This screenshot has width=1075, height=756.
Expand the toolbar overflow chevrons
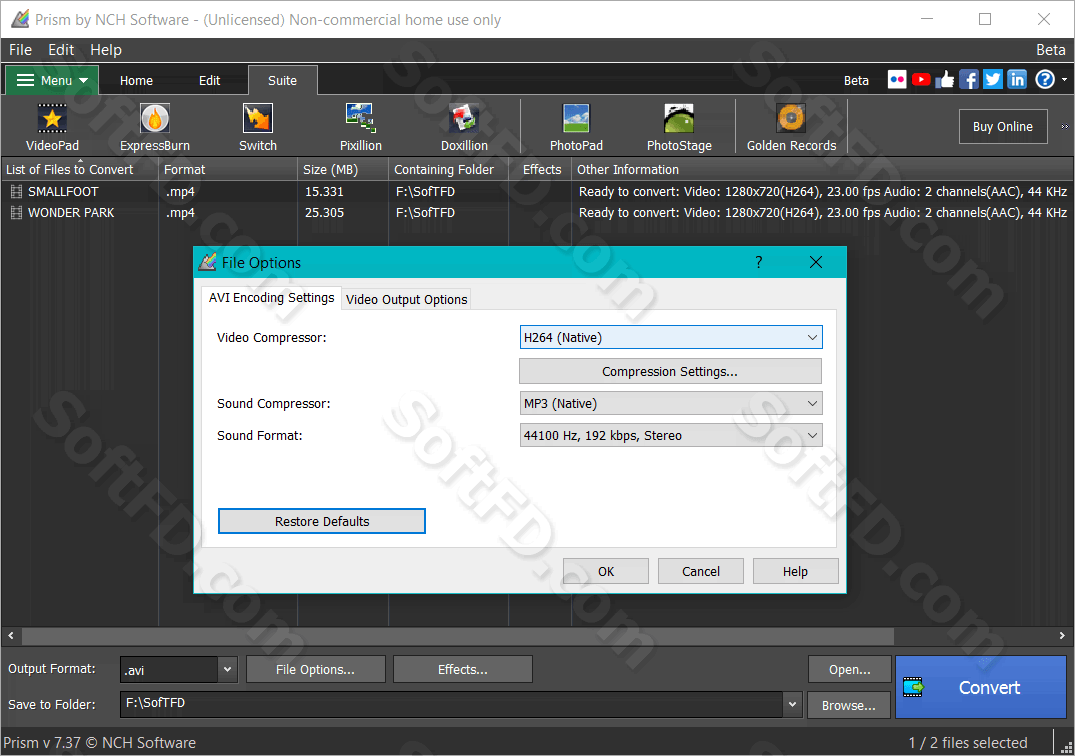coord(1065,126)
